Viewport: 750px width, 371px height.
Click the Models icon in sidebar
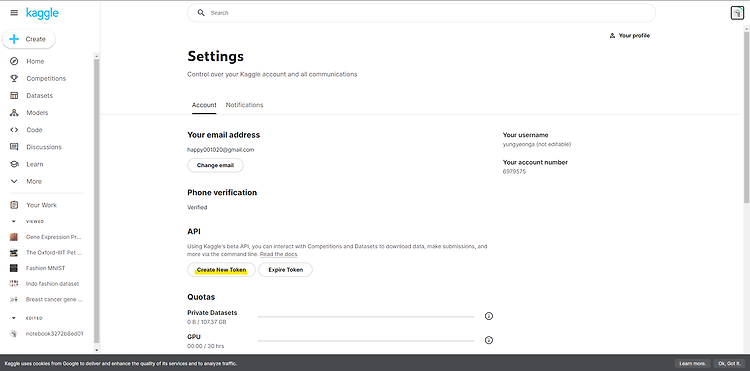[x=14, y=113]
